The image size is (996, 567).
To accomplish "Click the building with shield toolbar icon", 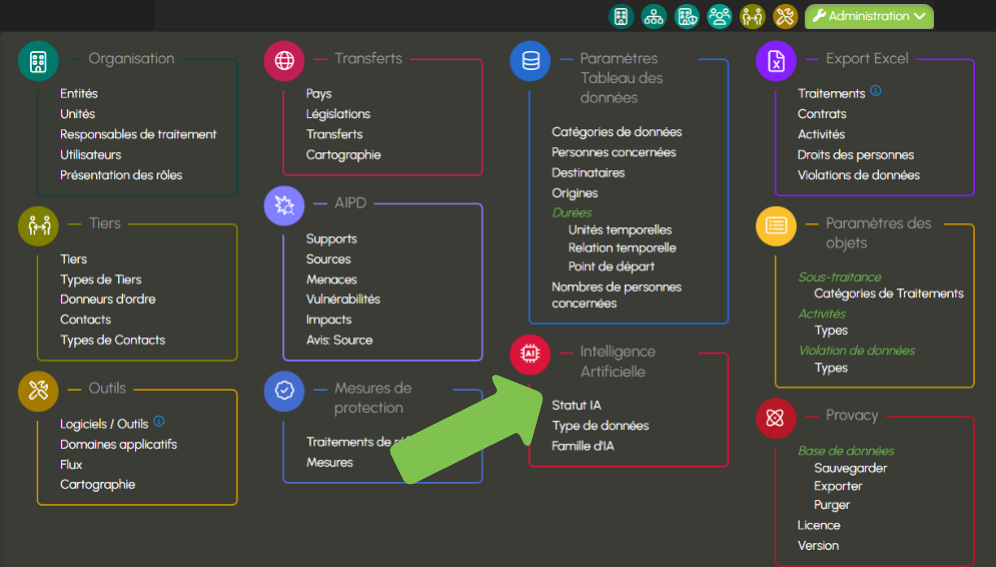I will (x=687, y=16).
